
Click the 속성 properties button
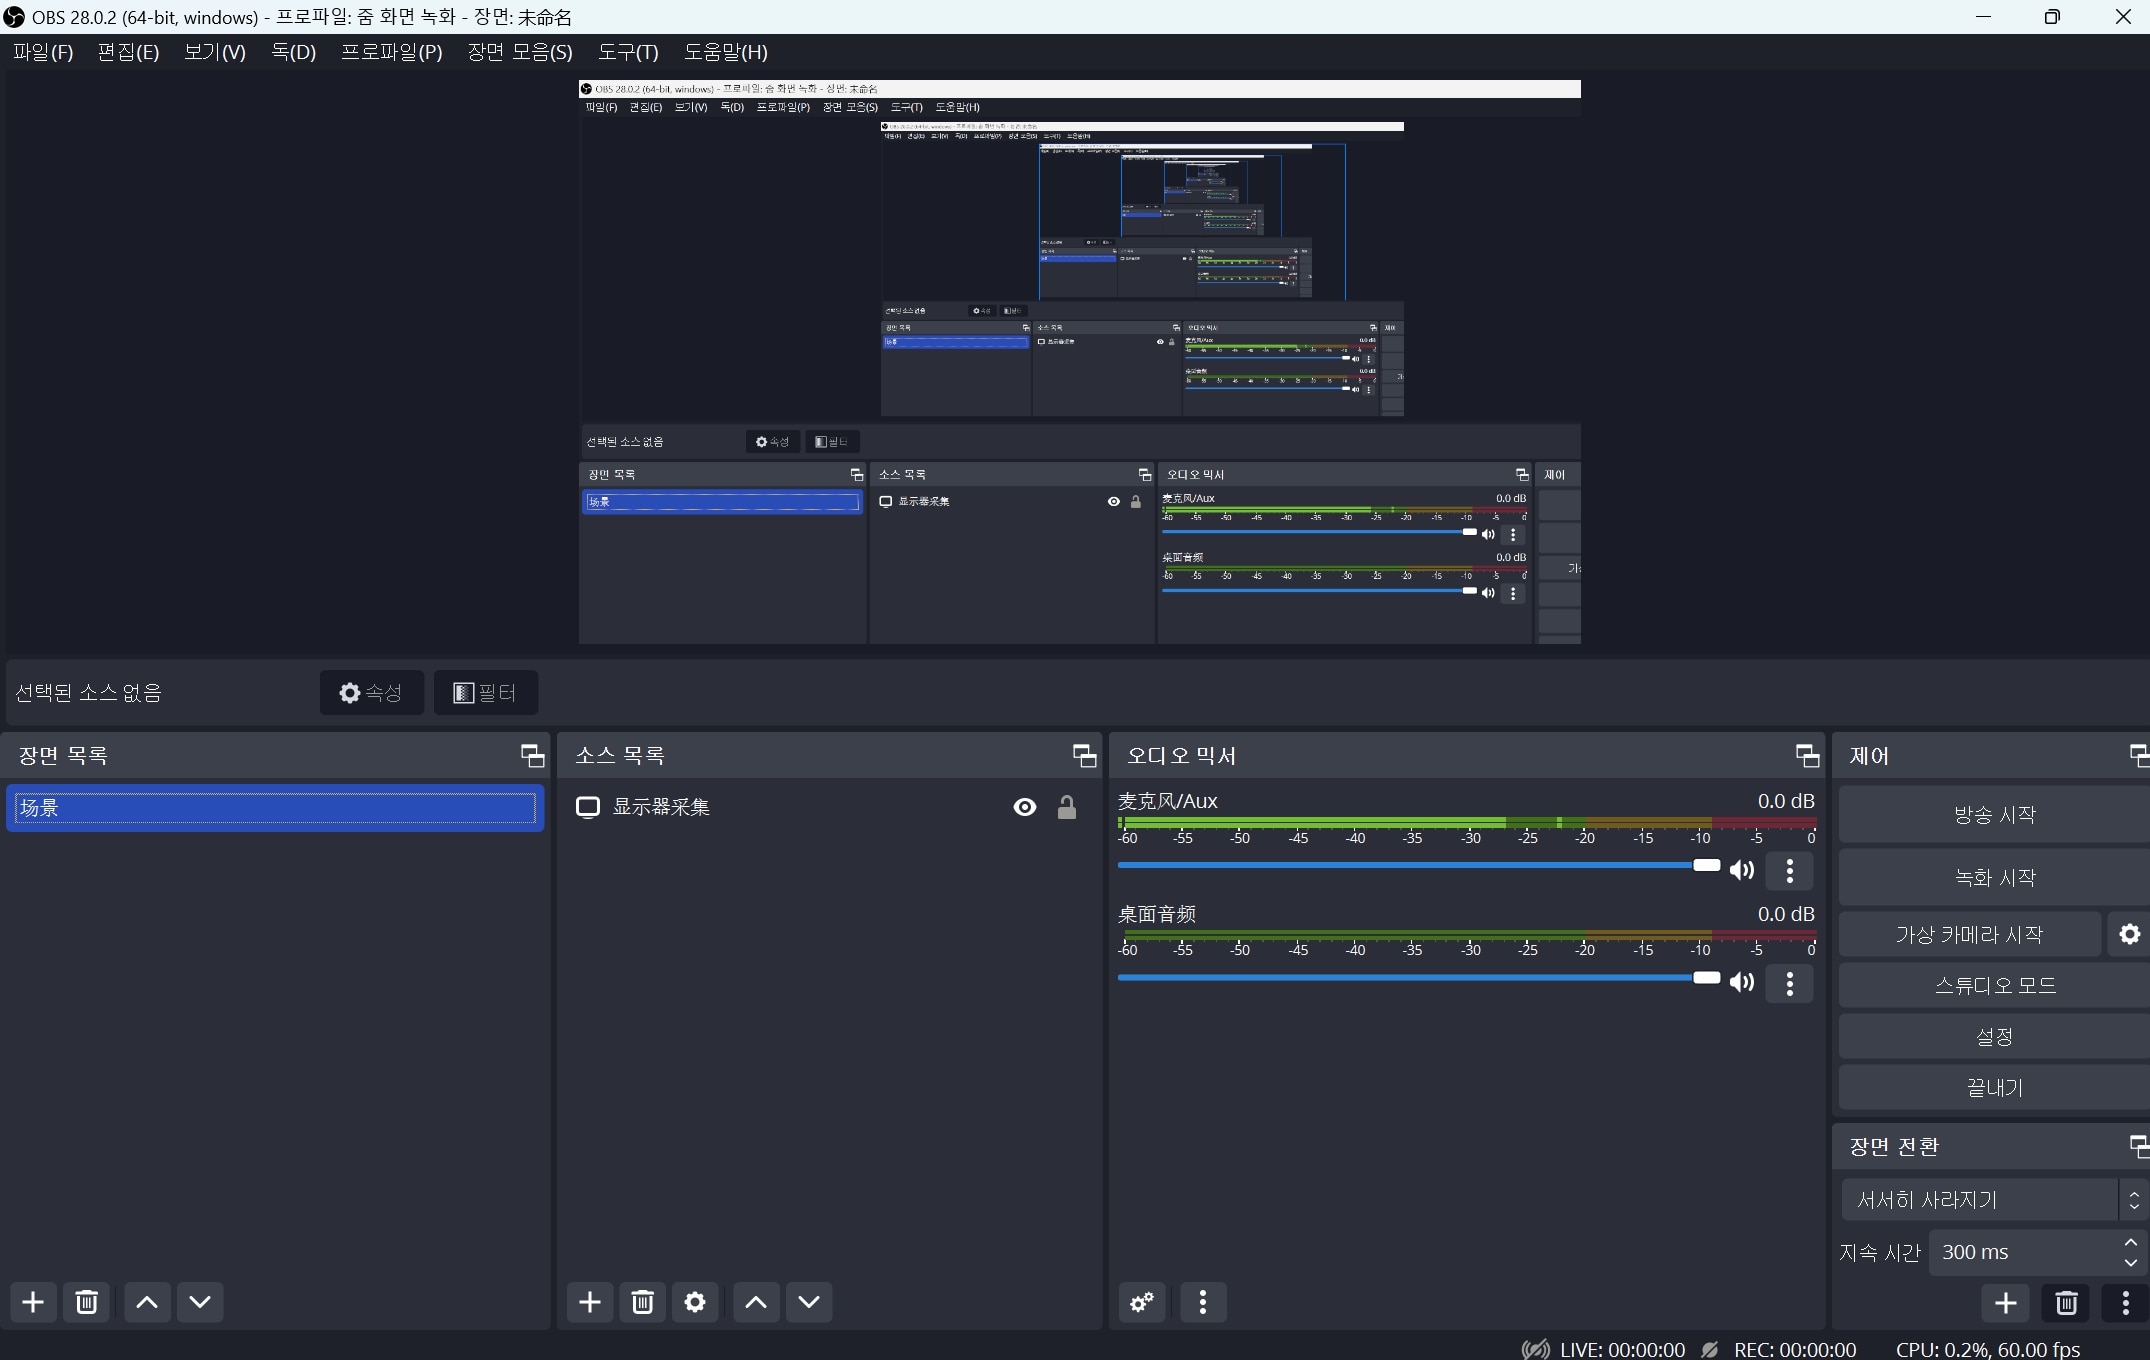tap(372, 692)
